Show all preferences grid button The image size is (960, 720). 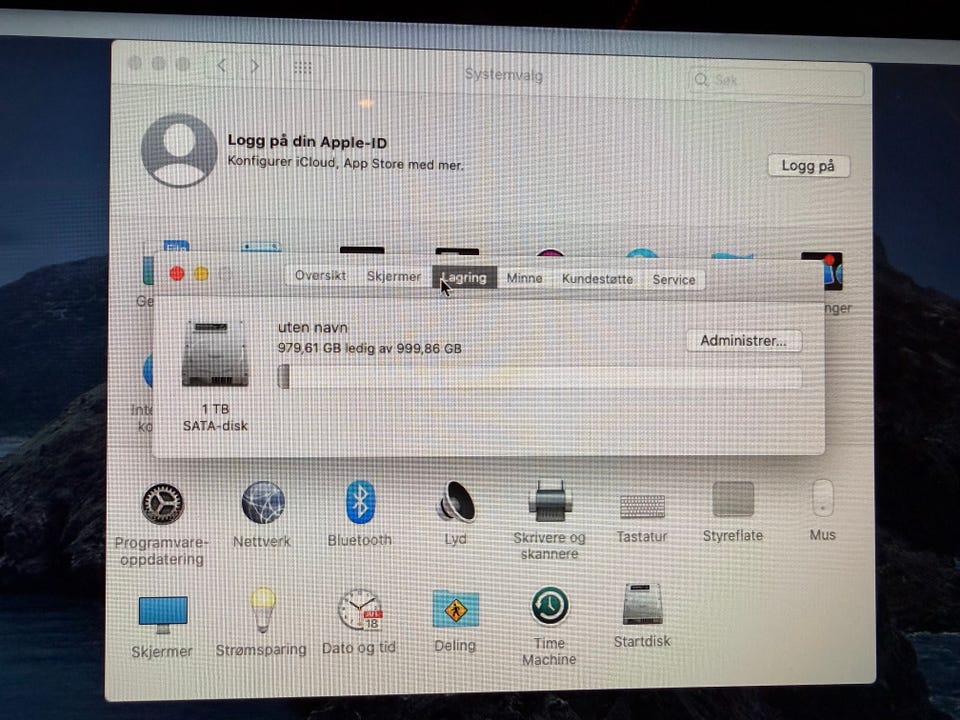point(302,67)
